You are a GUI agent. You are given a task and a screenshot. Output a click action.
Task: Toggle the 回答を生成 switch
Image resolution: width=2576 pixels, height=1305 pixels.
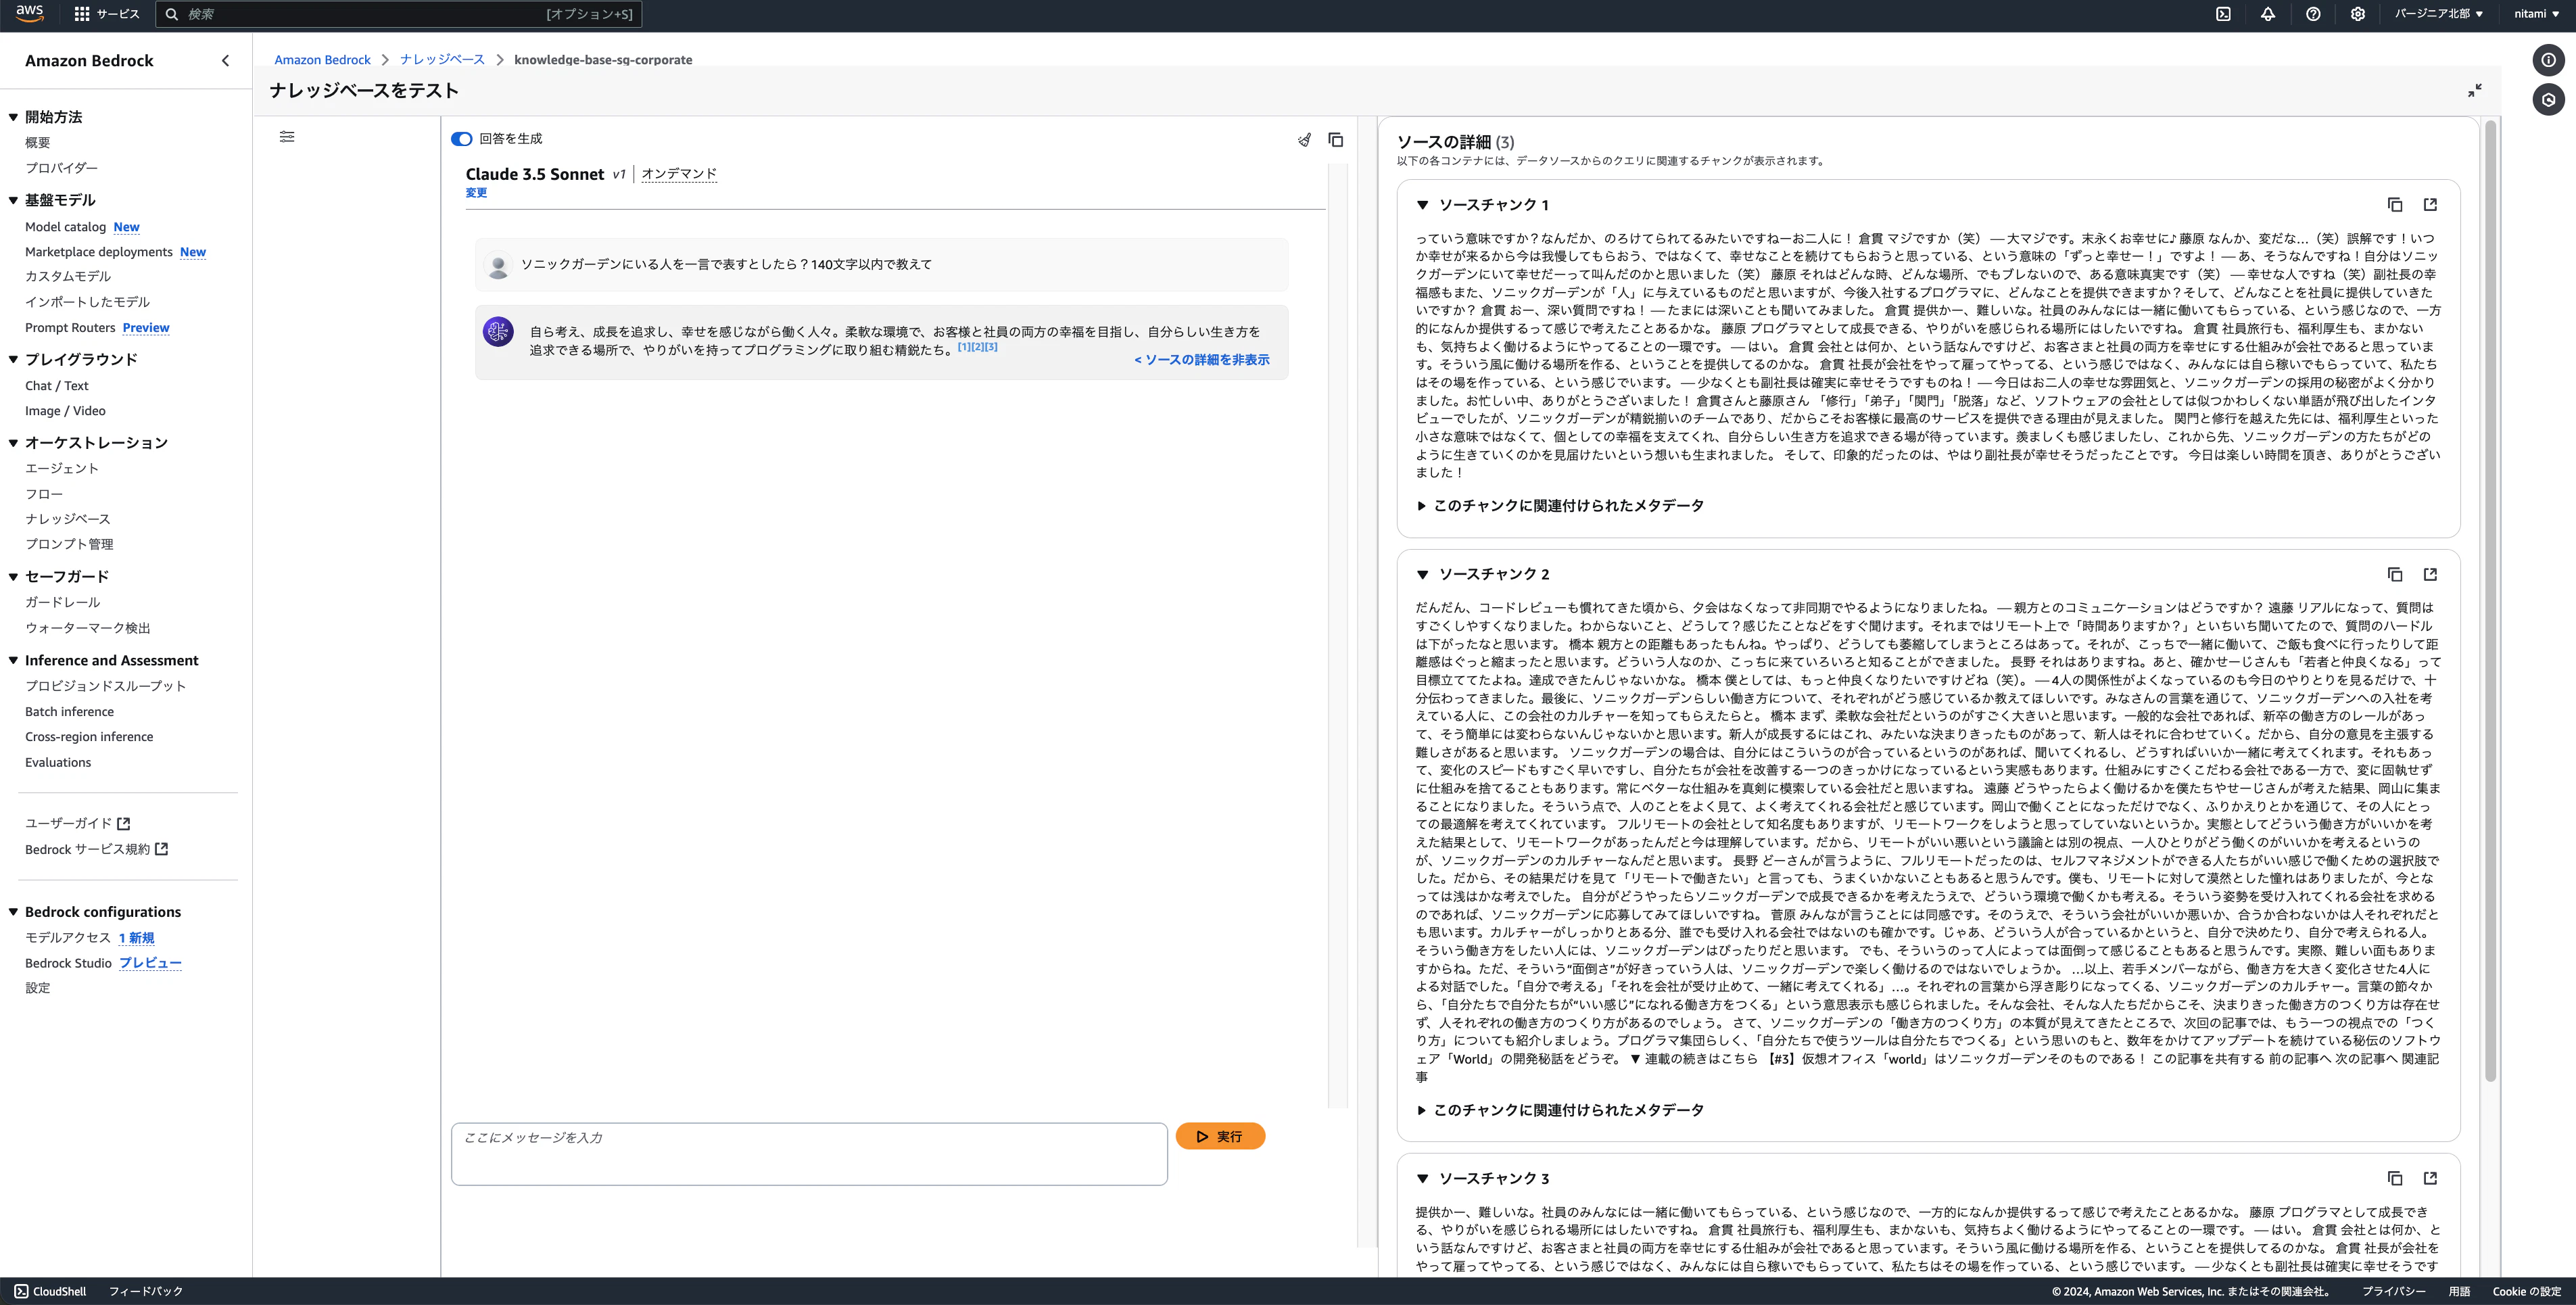coord(461,139)
